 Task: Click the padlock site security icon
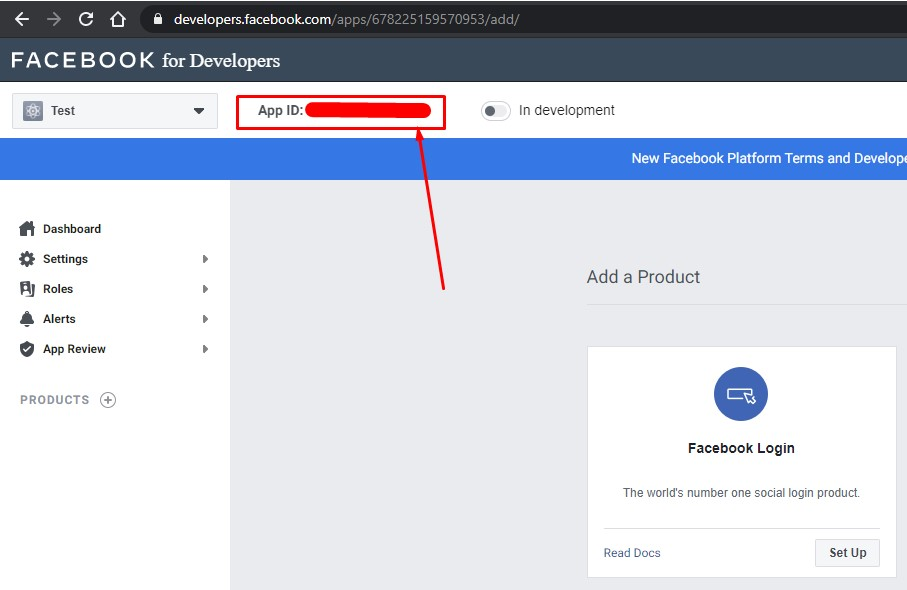point(157,19)
